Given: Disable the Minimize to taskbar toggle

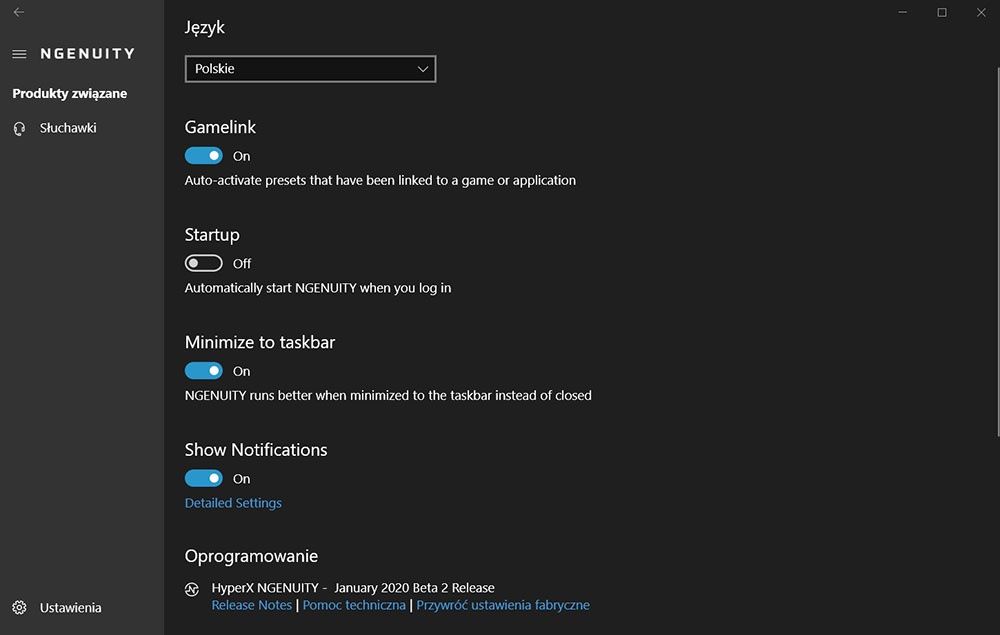Looking at the screenshot, I should pyautogui.click(x=203, y=370).
